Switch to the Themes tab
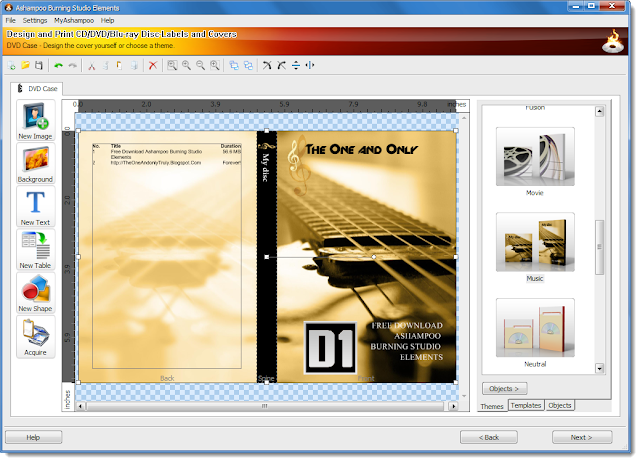The width and height of the screenshot is (640, 462). click(x=492, y=406)
